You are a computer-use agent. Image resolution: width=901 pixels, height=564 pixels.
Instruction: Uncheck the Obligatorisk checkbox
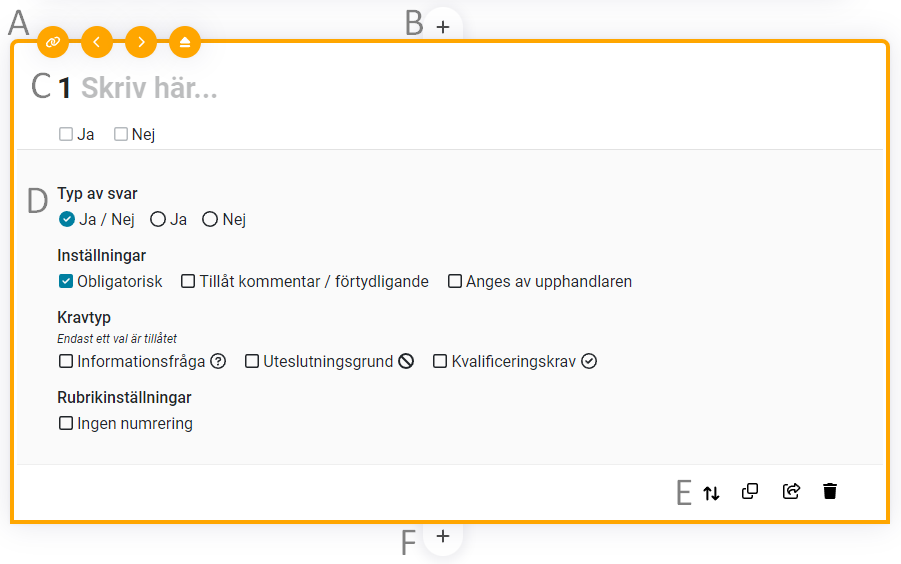[66, 281]
